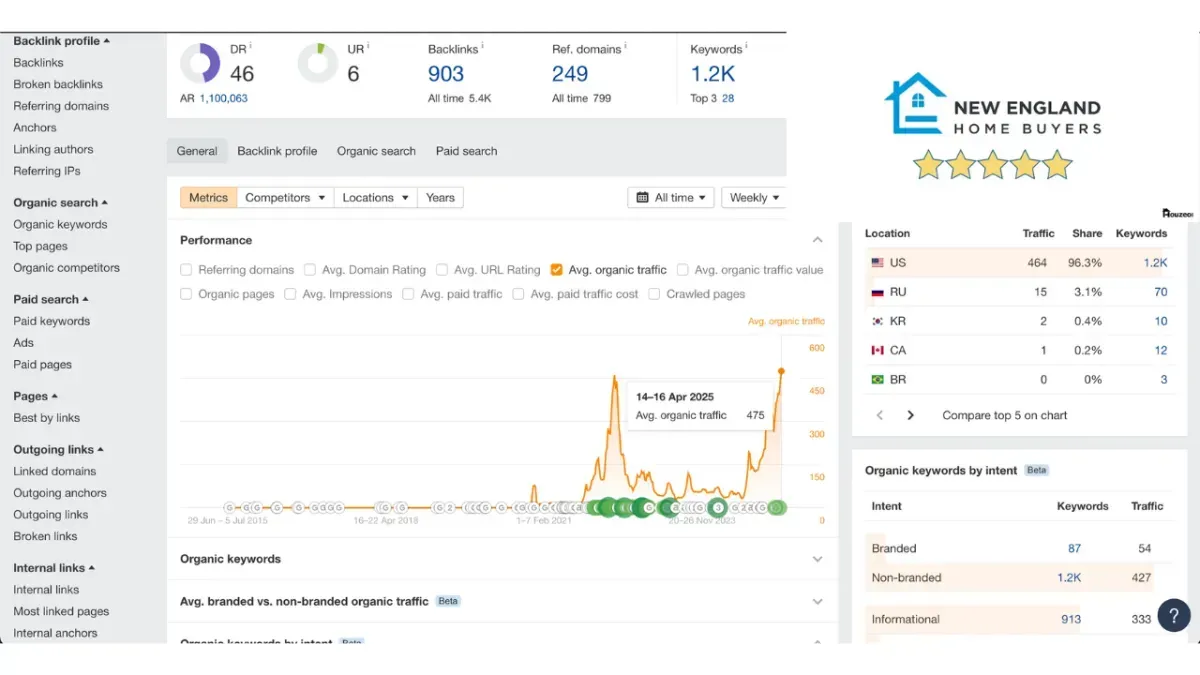Uncheck the Avg. organic traffic checkbox

pyautogui.click(x=557, y=270)
